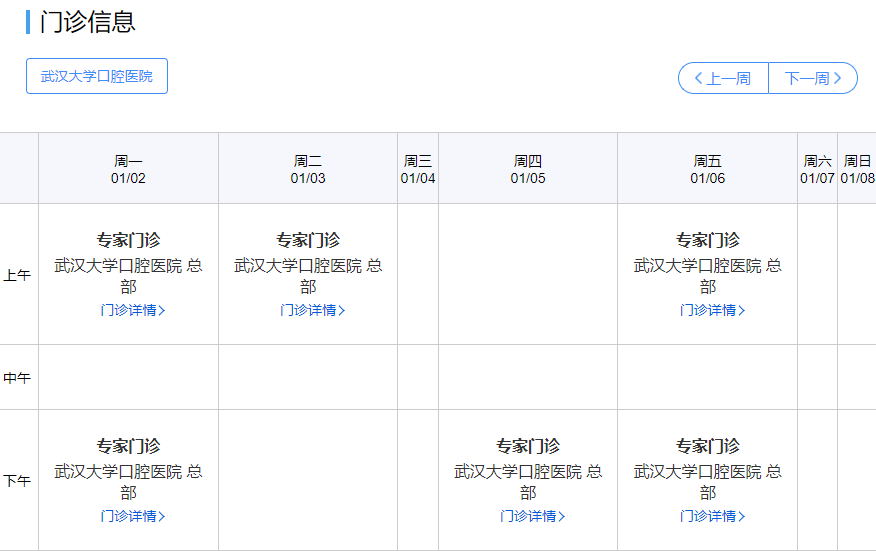
Task: Open 门诊详情 for Monday morning
Action: (x=132, y=310)
